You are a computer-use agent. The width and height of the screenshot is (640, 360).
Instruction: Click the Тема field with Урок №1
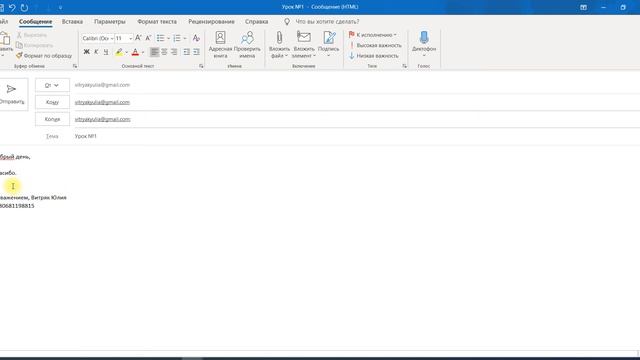pyautogui.click(x=355, y=136)
